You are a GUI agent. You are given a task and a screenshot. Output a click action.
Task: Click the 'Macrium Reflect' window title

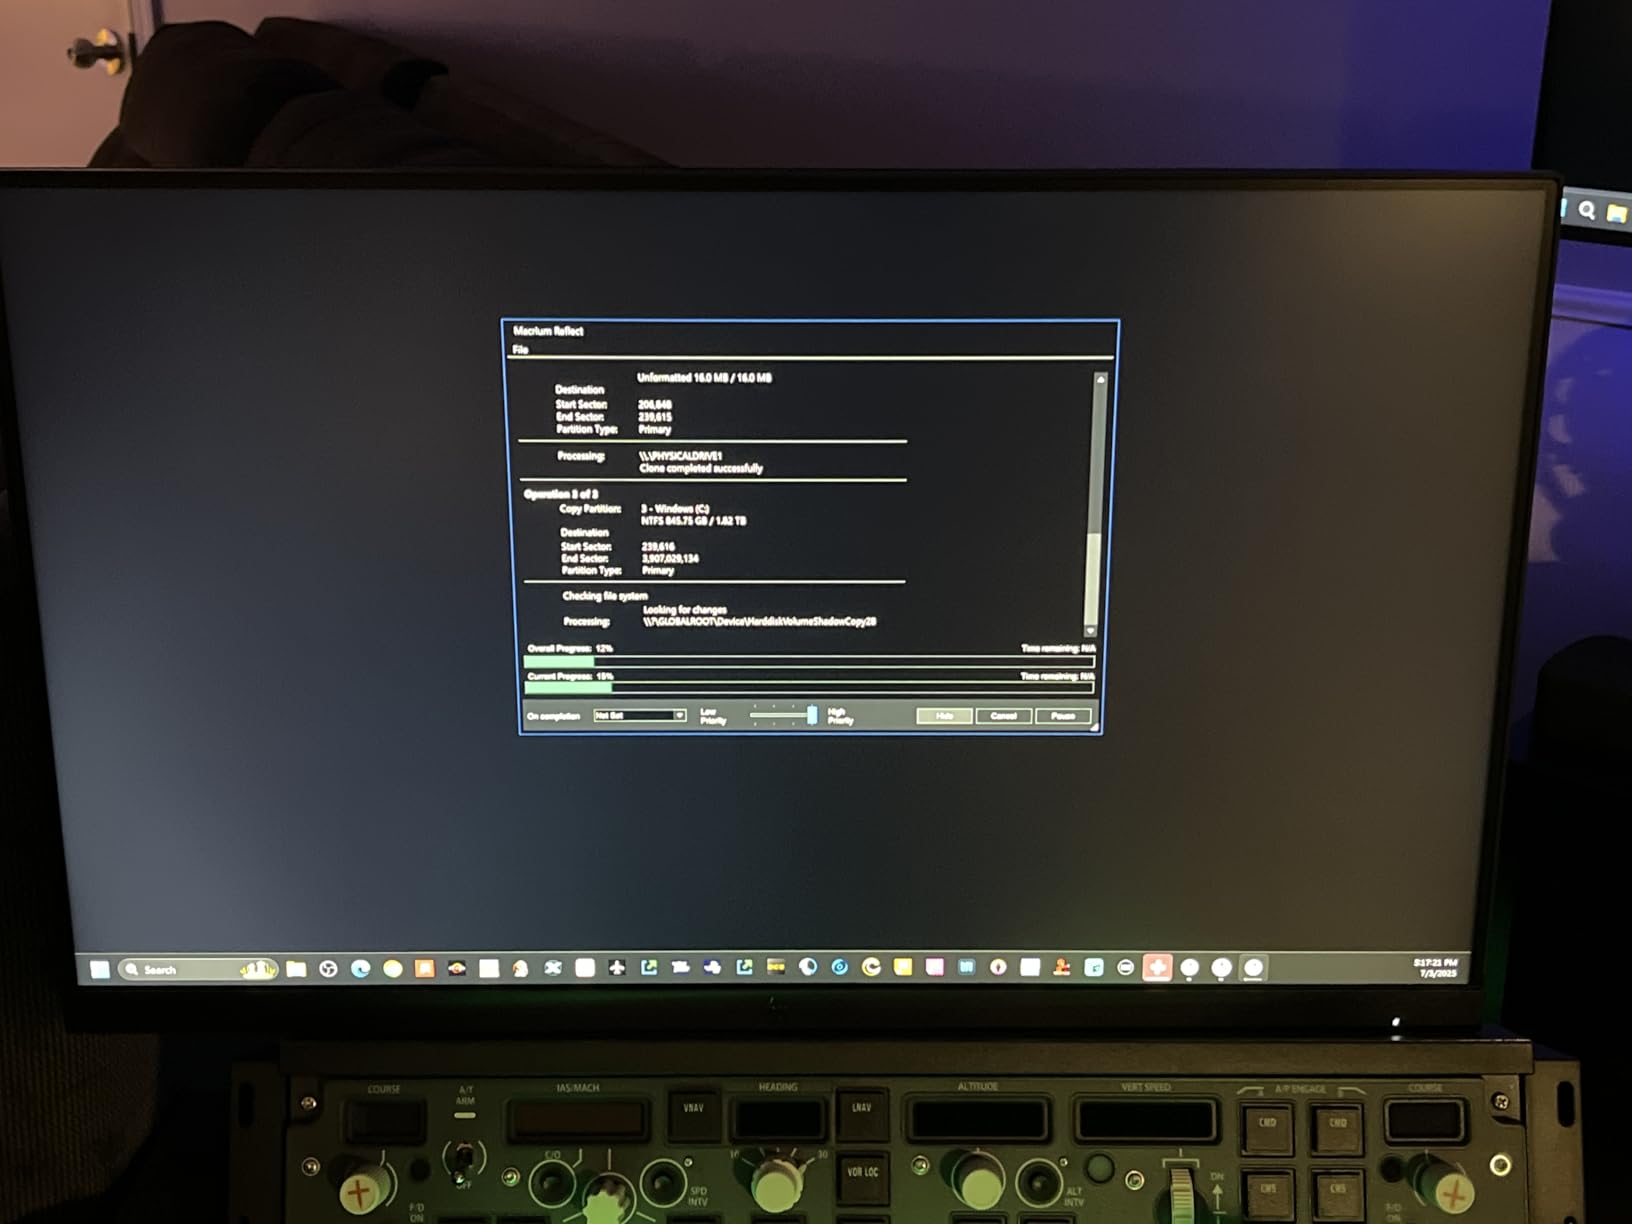pos(548,331)
